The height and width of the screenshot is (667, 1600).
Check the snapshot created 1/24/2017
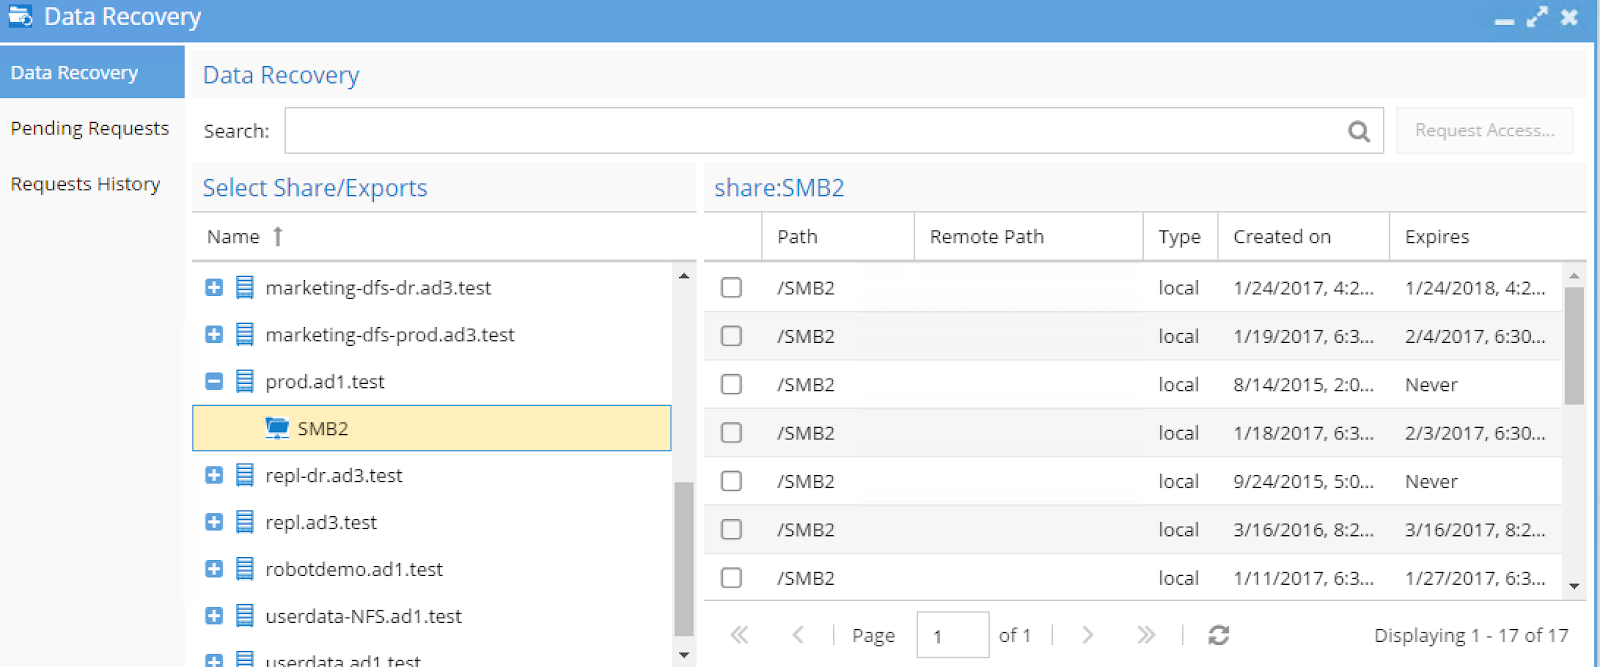[x=731, y=288]
